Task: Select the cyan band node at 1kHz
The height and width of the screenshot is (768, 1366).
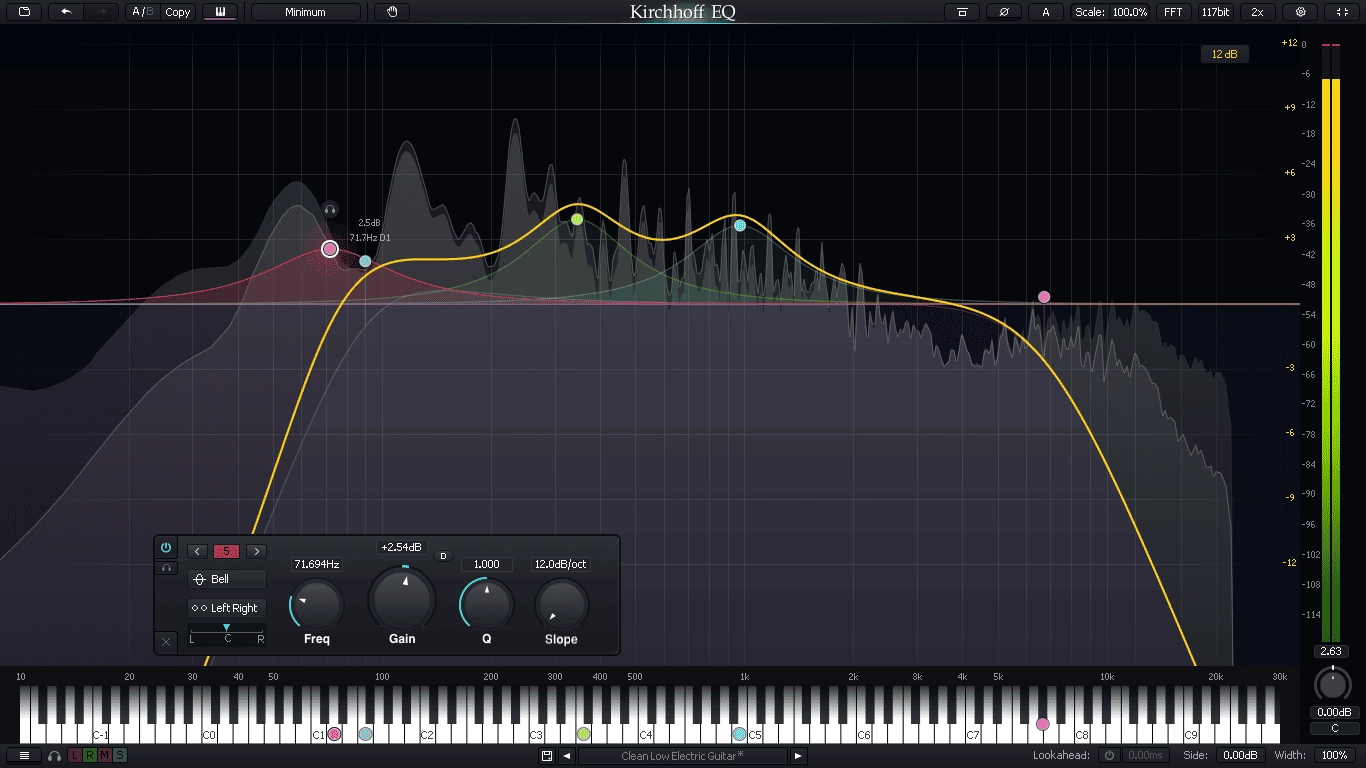Action: 740,225
